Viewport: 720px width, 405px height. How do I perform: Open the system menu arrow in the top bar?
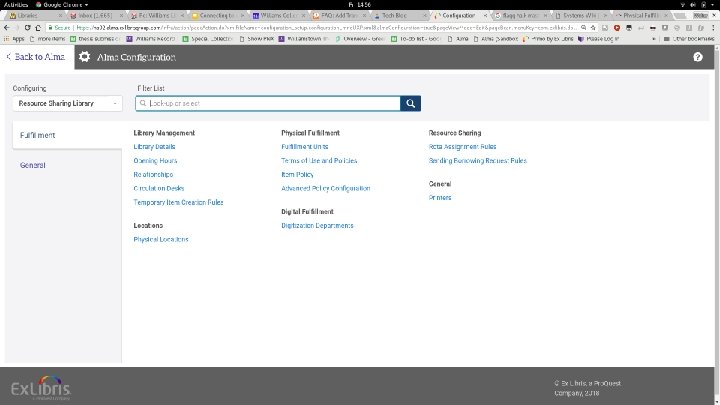(x=713, y=5)
